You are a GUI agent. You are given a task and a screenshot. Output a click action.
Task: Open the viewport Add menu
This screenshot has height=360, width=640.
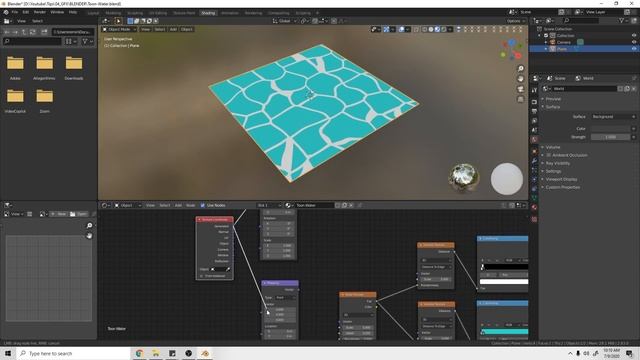(x=173, y=29)
